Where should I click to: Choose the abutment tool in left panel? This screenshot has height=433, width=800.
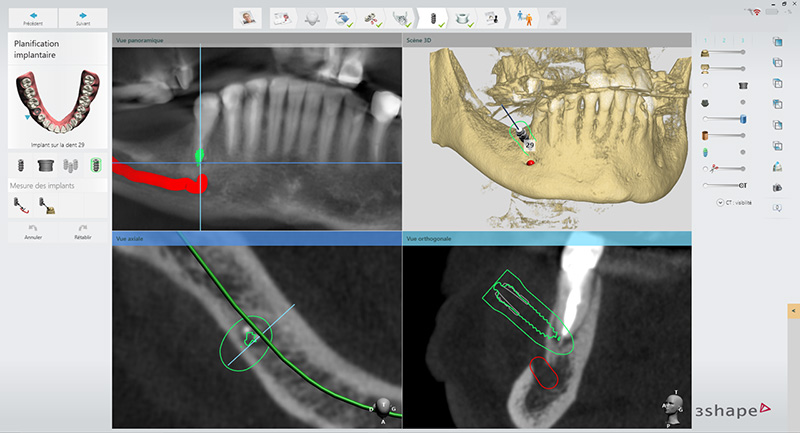(x=45, y=165)
